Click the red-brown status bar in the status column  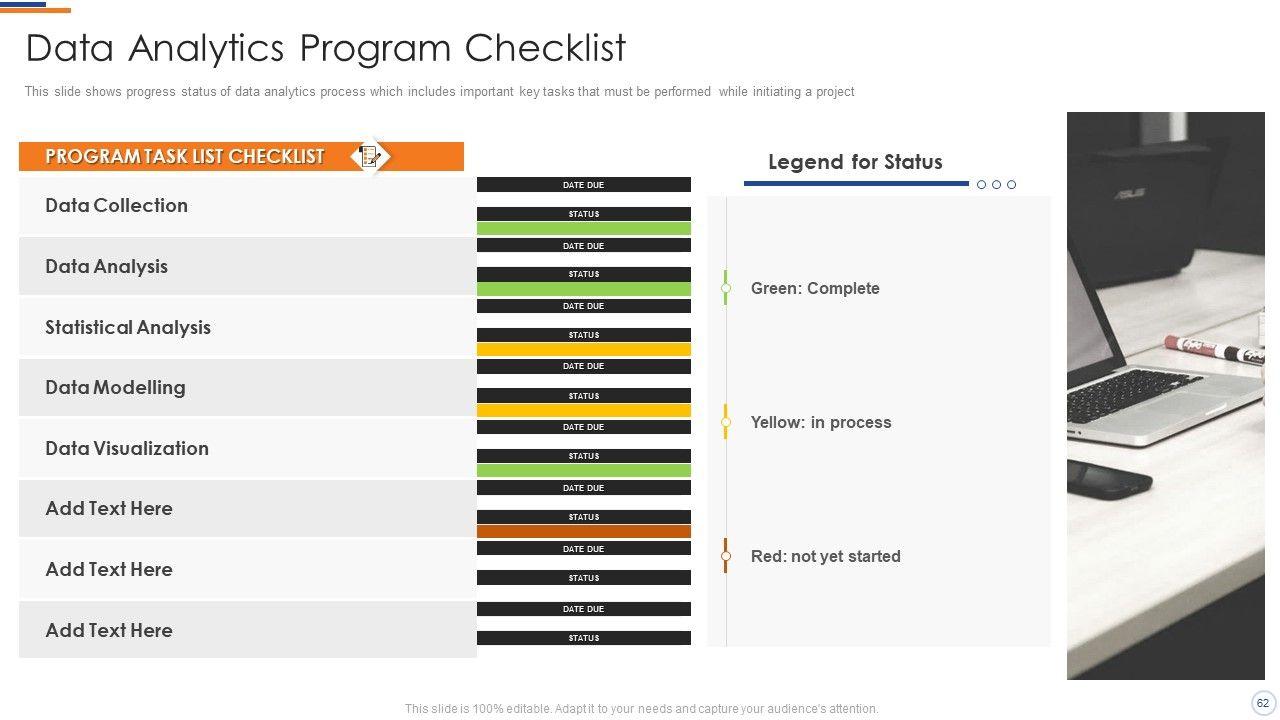click(x=583, y=532)
